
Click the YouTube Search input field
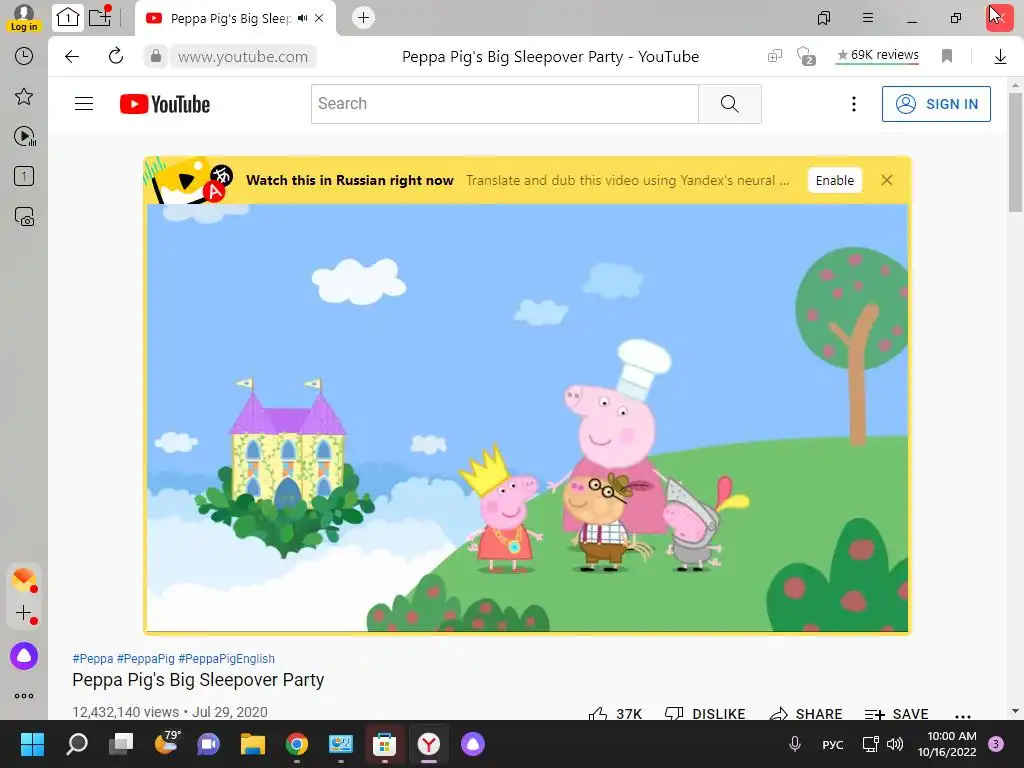pyautogui.click(x=504, y=104)
